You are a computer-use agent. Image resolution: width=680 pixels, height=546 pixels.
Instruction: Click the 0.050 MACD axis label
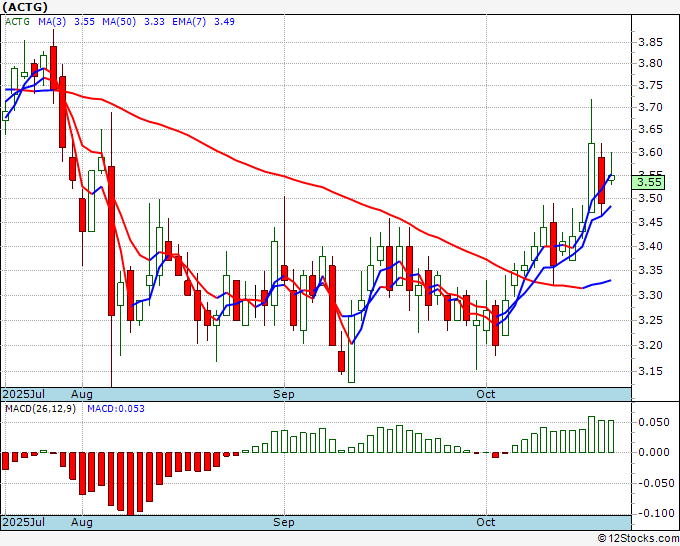tap(654, 422)
